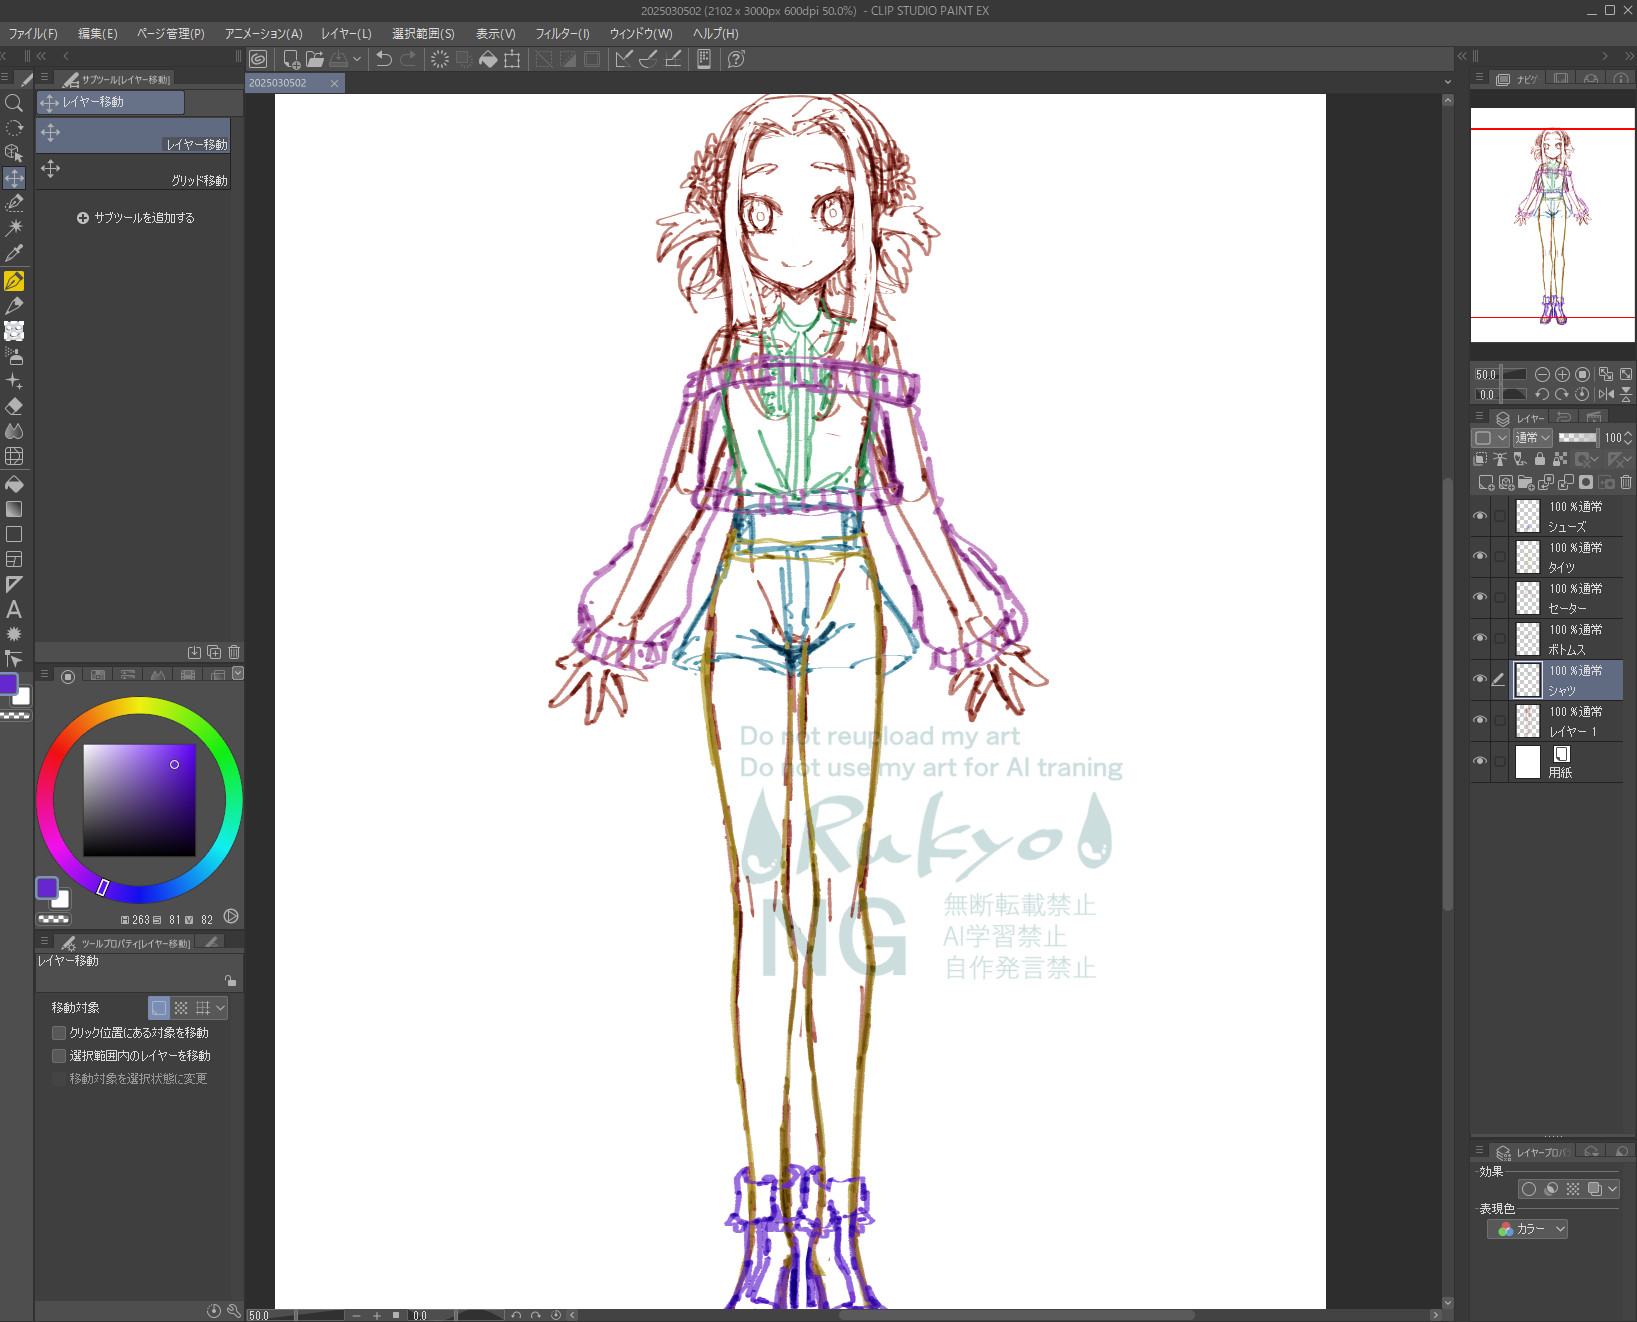Select the レイヤー移動 sub tool entry

click(133, 135)
